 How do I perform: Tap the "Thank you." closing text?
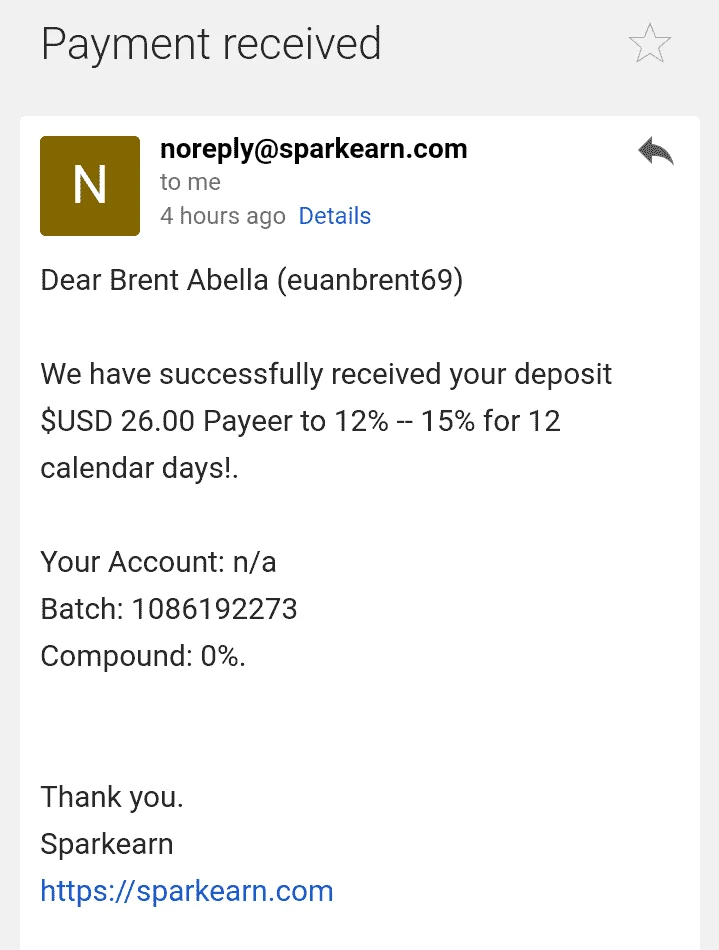(111, 797)
